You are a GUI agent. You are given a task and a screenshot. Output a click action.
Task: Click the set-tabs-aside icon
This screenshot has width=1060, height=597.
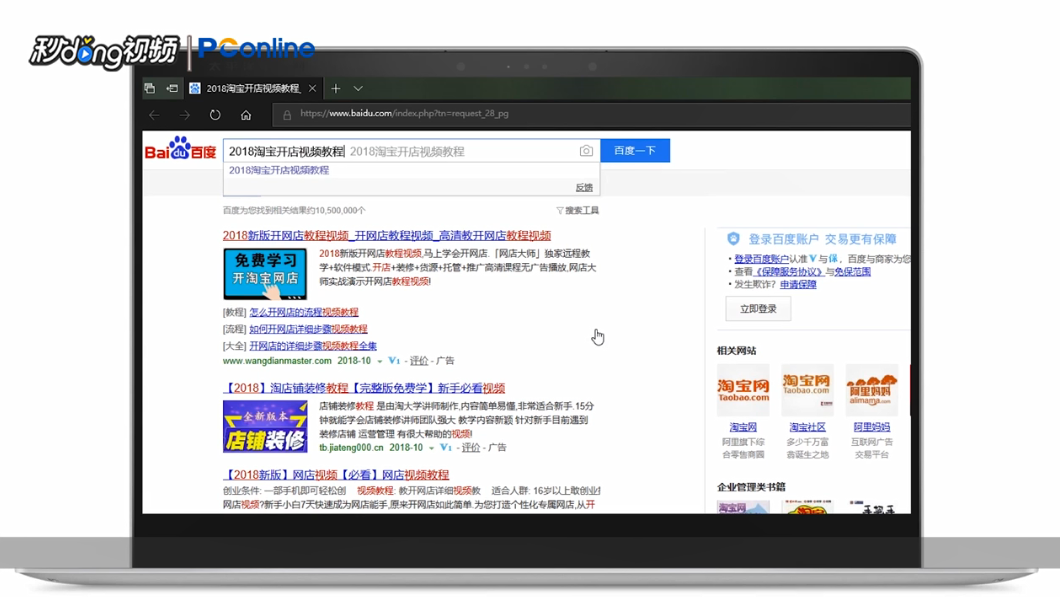(172, 89)
